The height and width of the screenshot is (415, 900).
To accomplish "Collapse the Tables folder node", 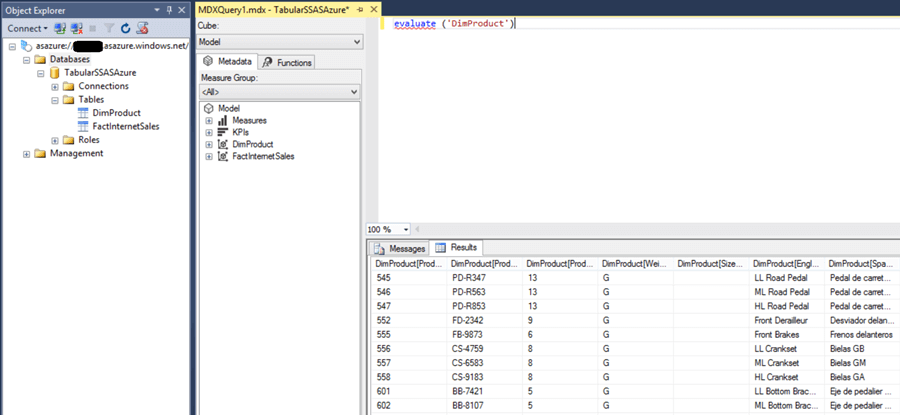I will point(55,100).
